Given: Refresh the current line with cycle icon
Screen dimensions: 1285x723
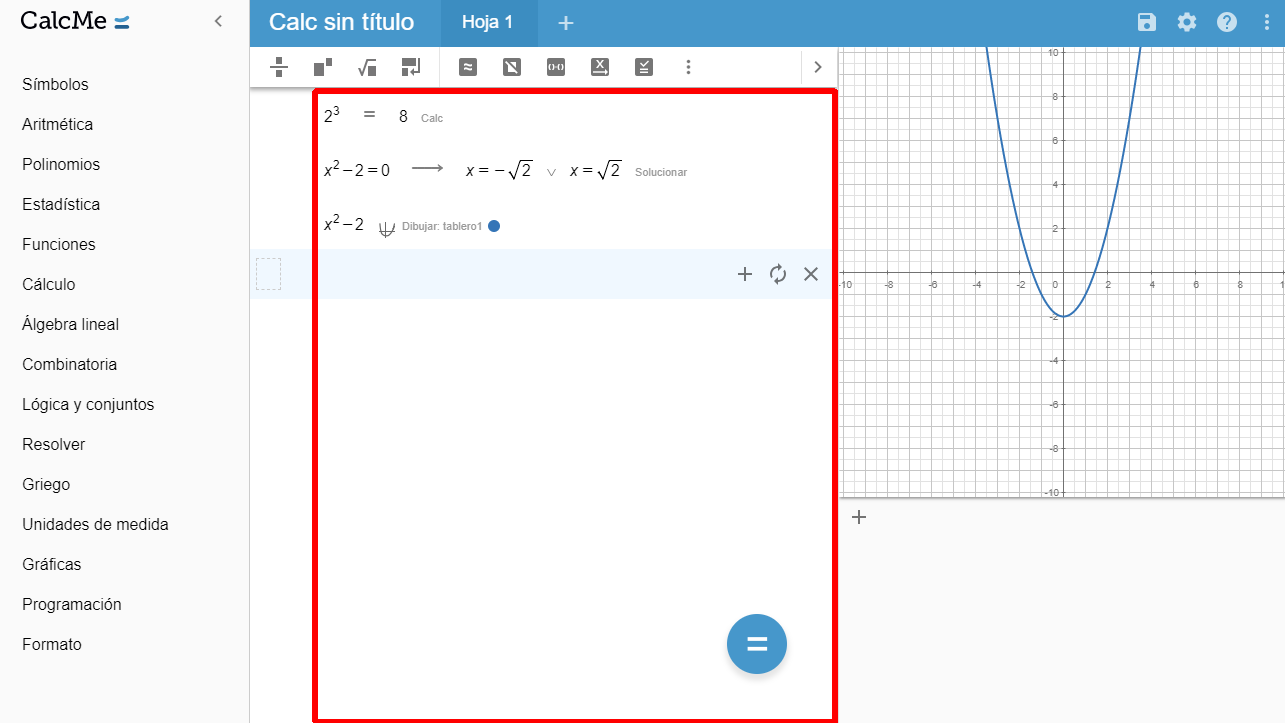Looking at the screenshot, I should (778, 274).
